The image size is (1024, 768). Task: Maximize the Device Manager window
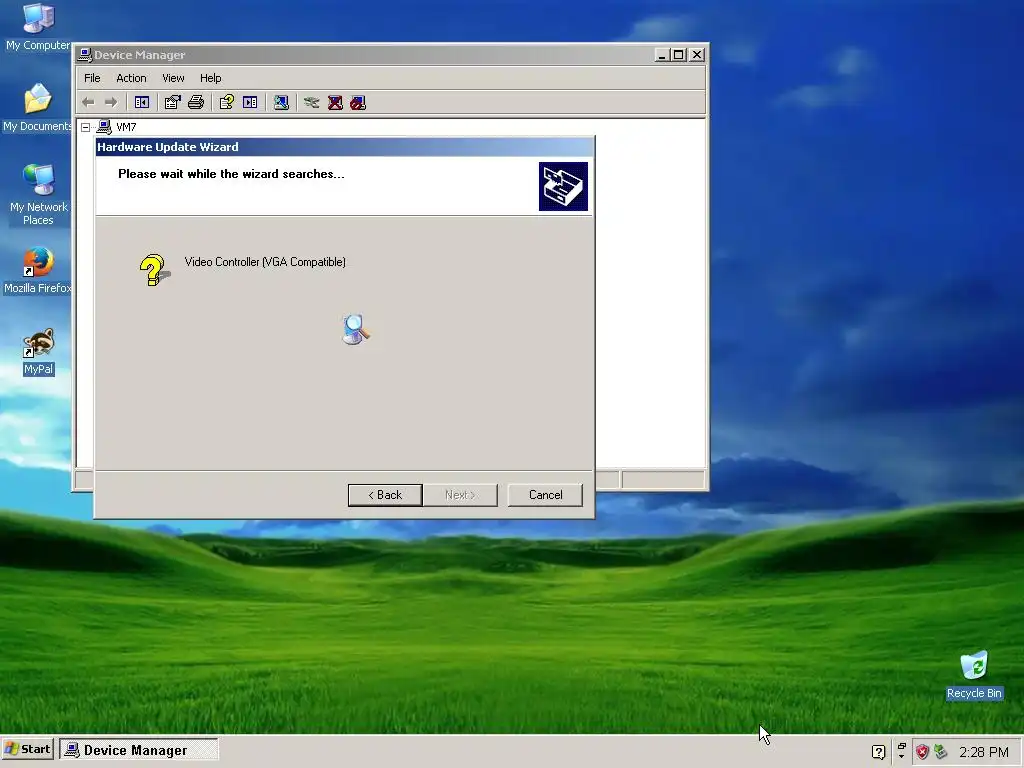point(679,55)
